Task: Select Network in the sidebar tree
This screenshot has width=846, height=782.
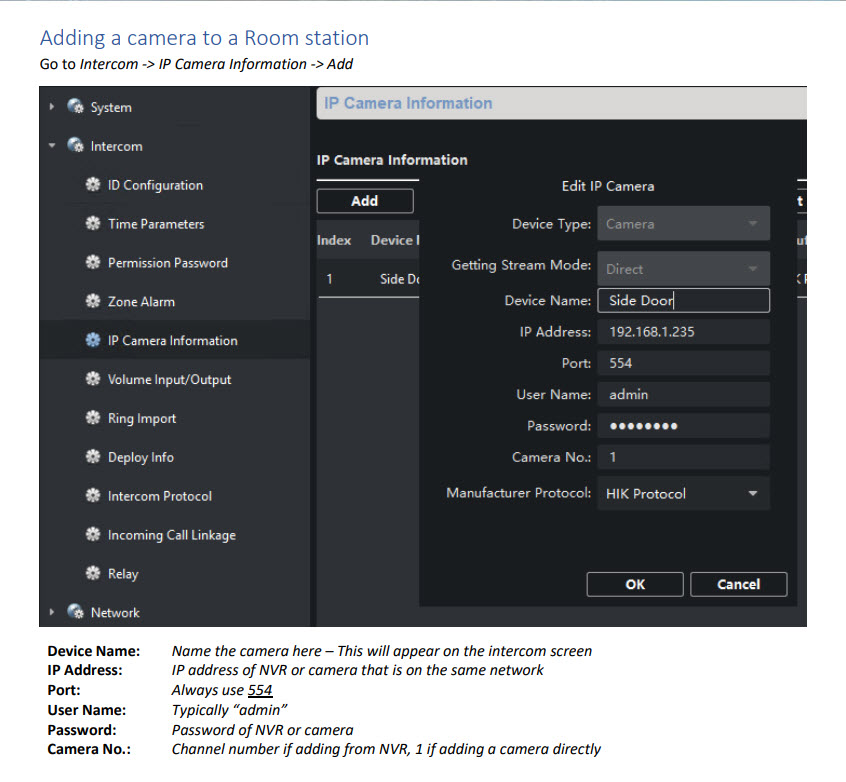Action: (x=115, y=613)
